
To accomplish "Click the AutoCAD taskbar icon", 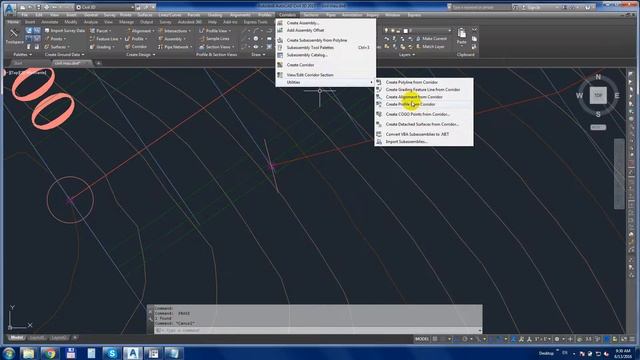I will pyautogui.click(x=132, y=353).
